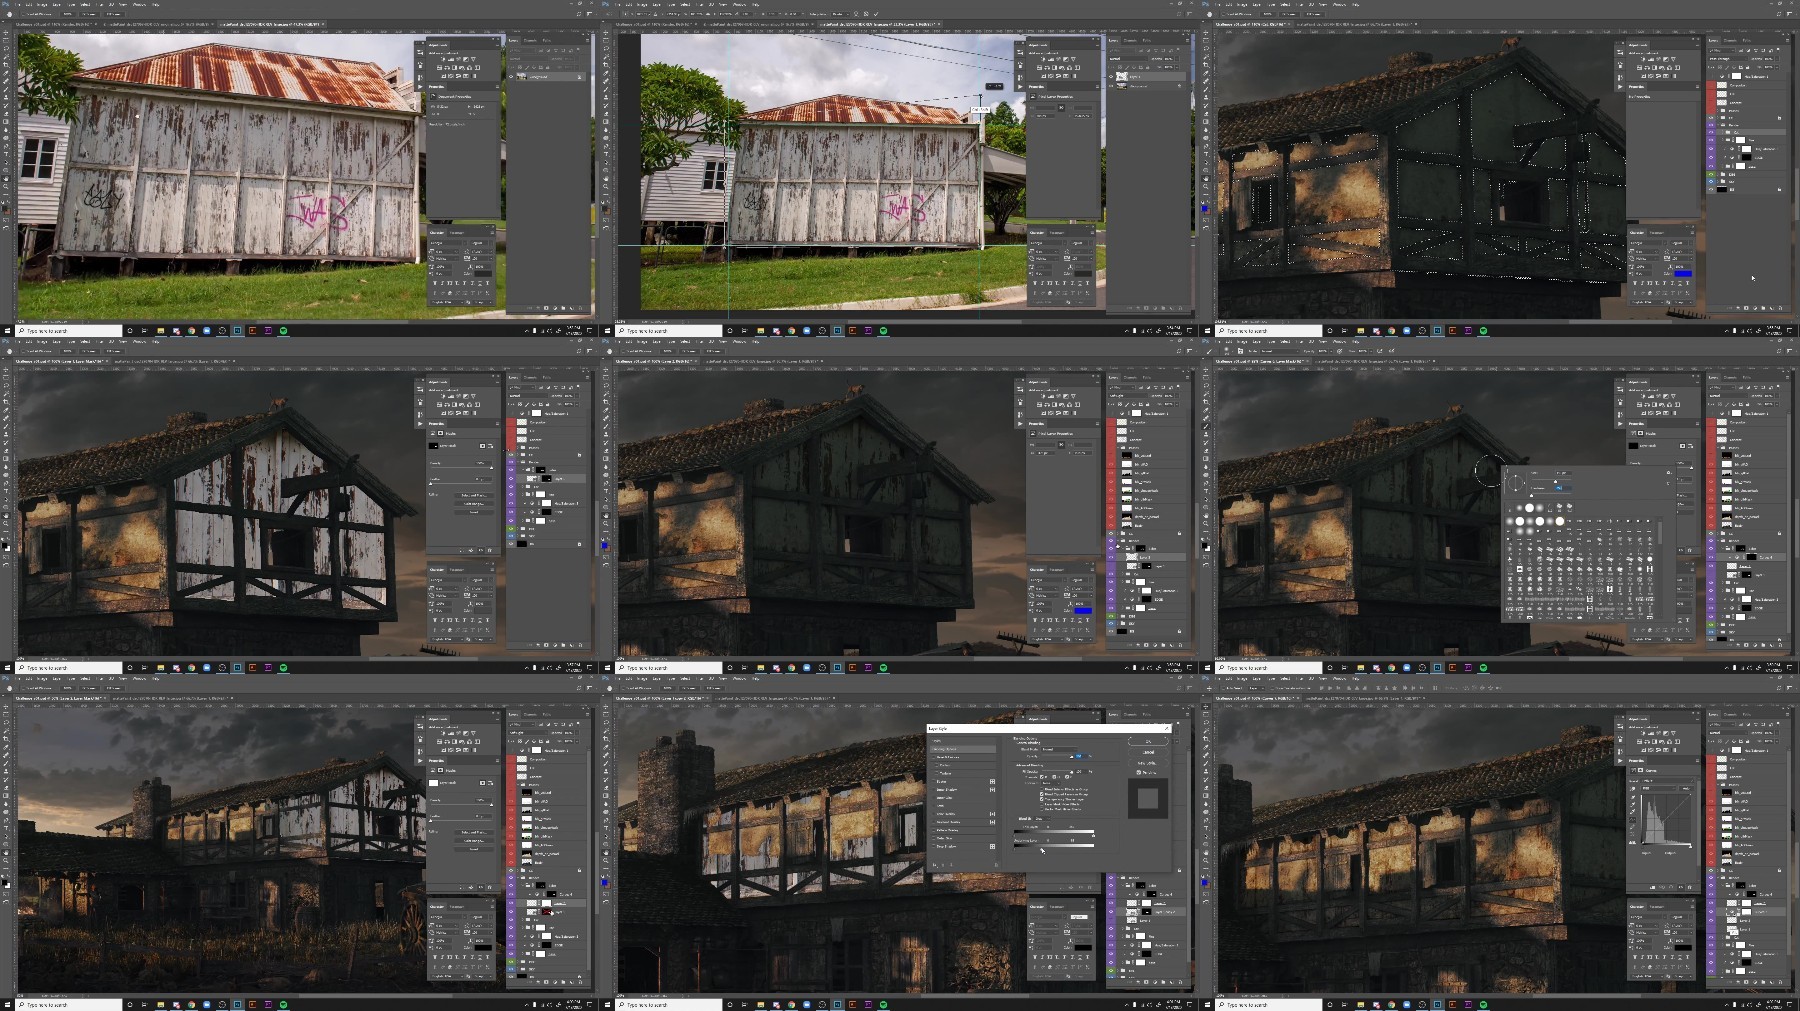
Task: Click Cancel in Layer Style dialog
Action: coord(1148,752)
